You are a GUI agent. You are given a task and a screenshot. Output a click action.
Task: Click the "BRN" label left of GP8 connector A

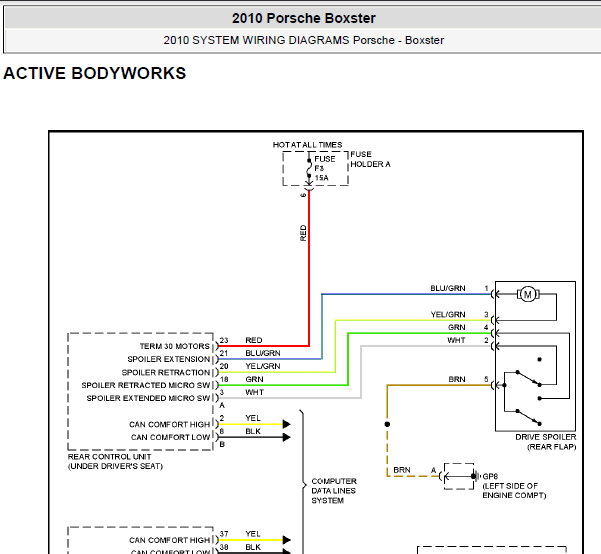(402, 470)
